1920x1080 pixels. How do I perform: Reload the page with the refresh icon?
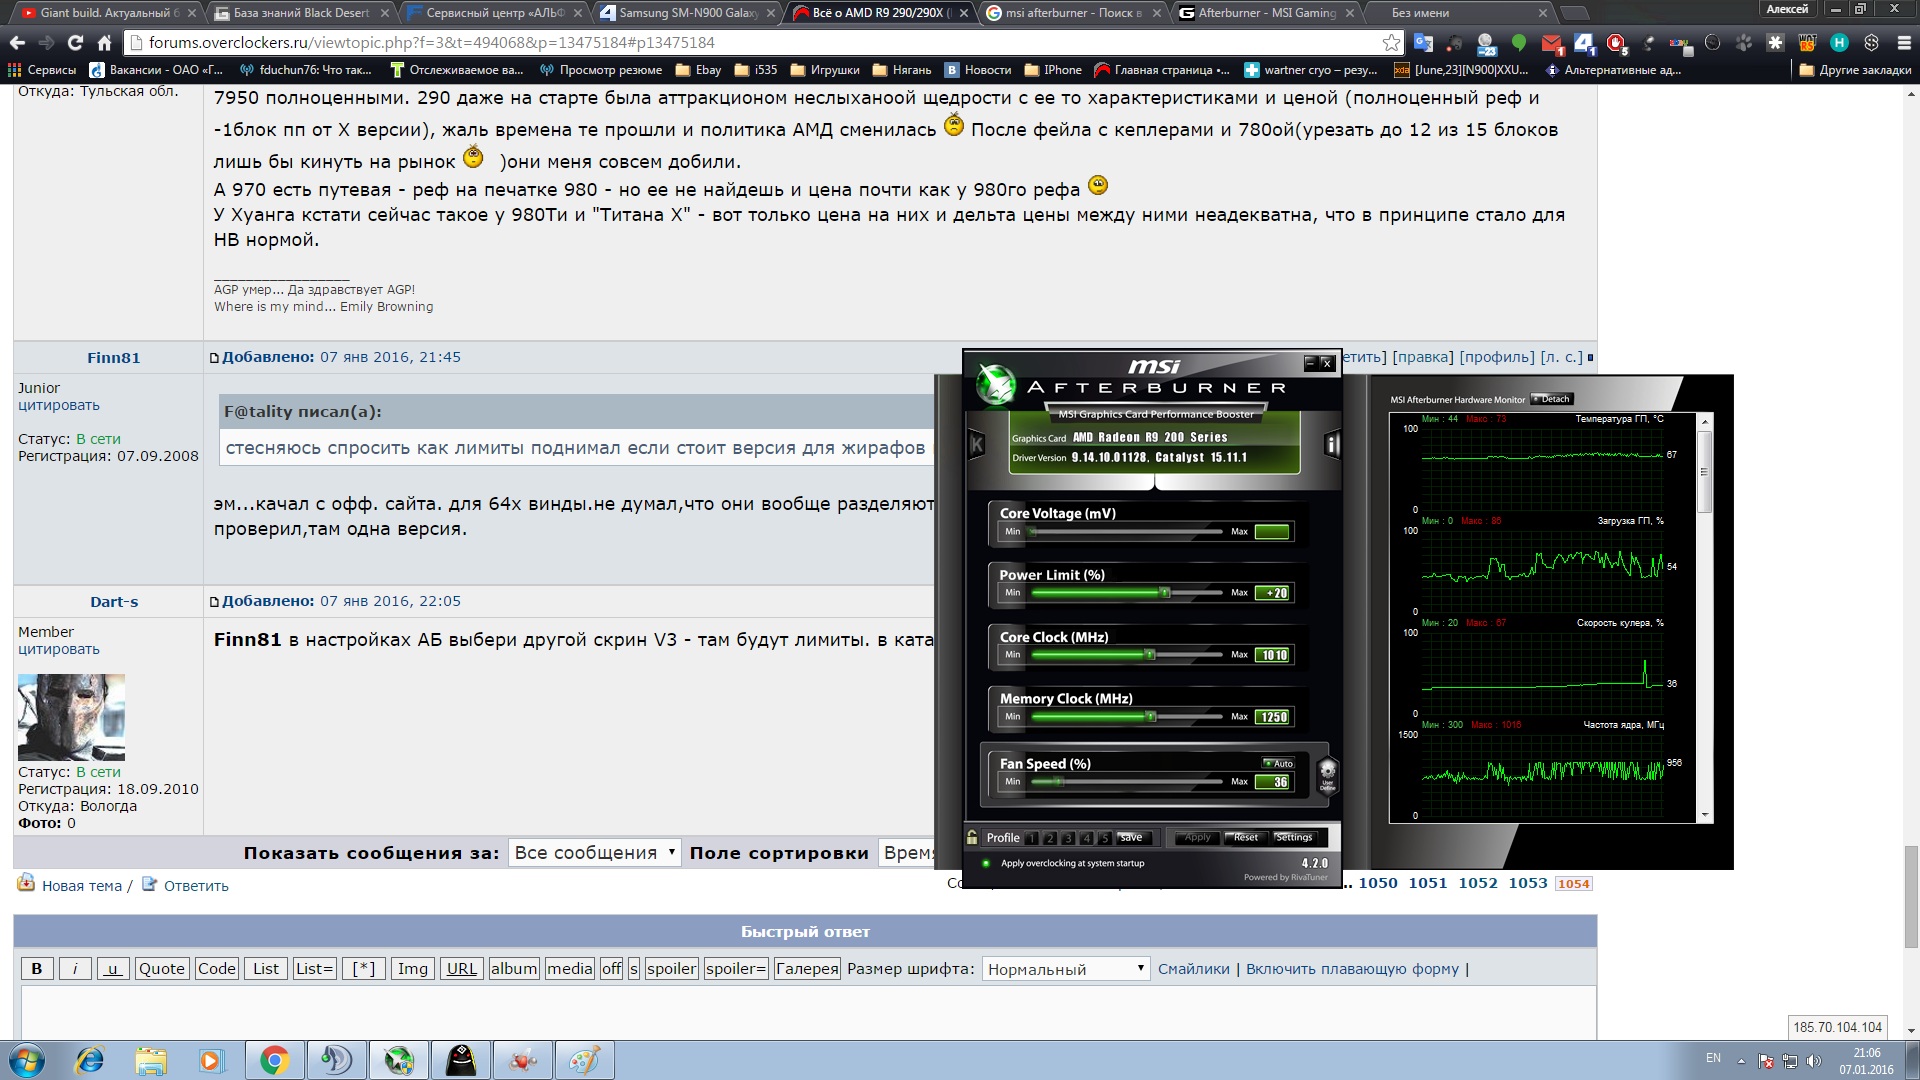[75, 43]
